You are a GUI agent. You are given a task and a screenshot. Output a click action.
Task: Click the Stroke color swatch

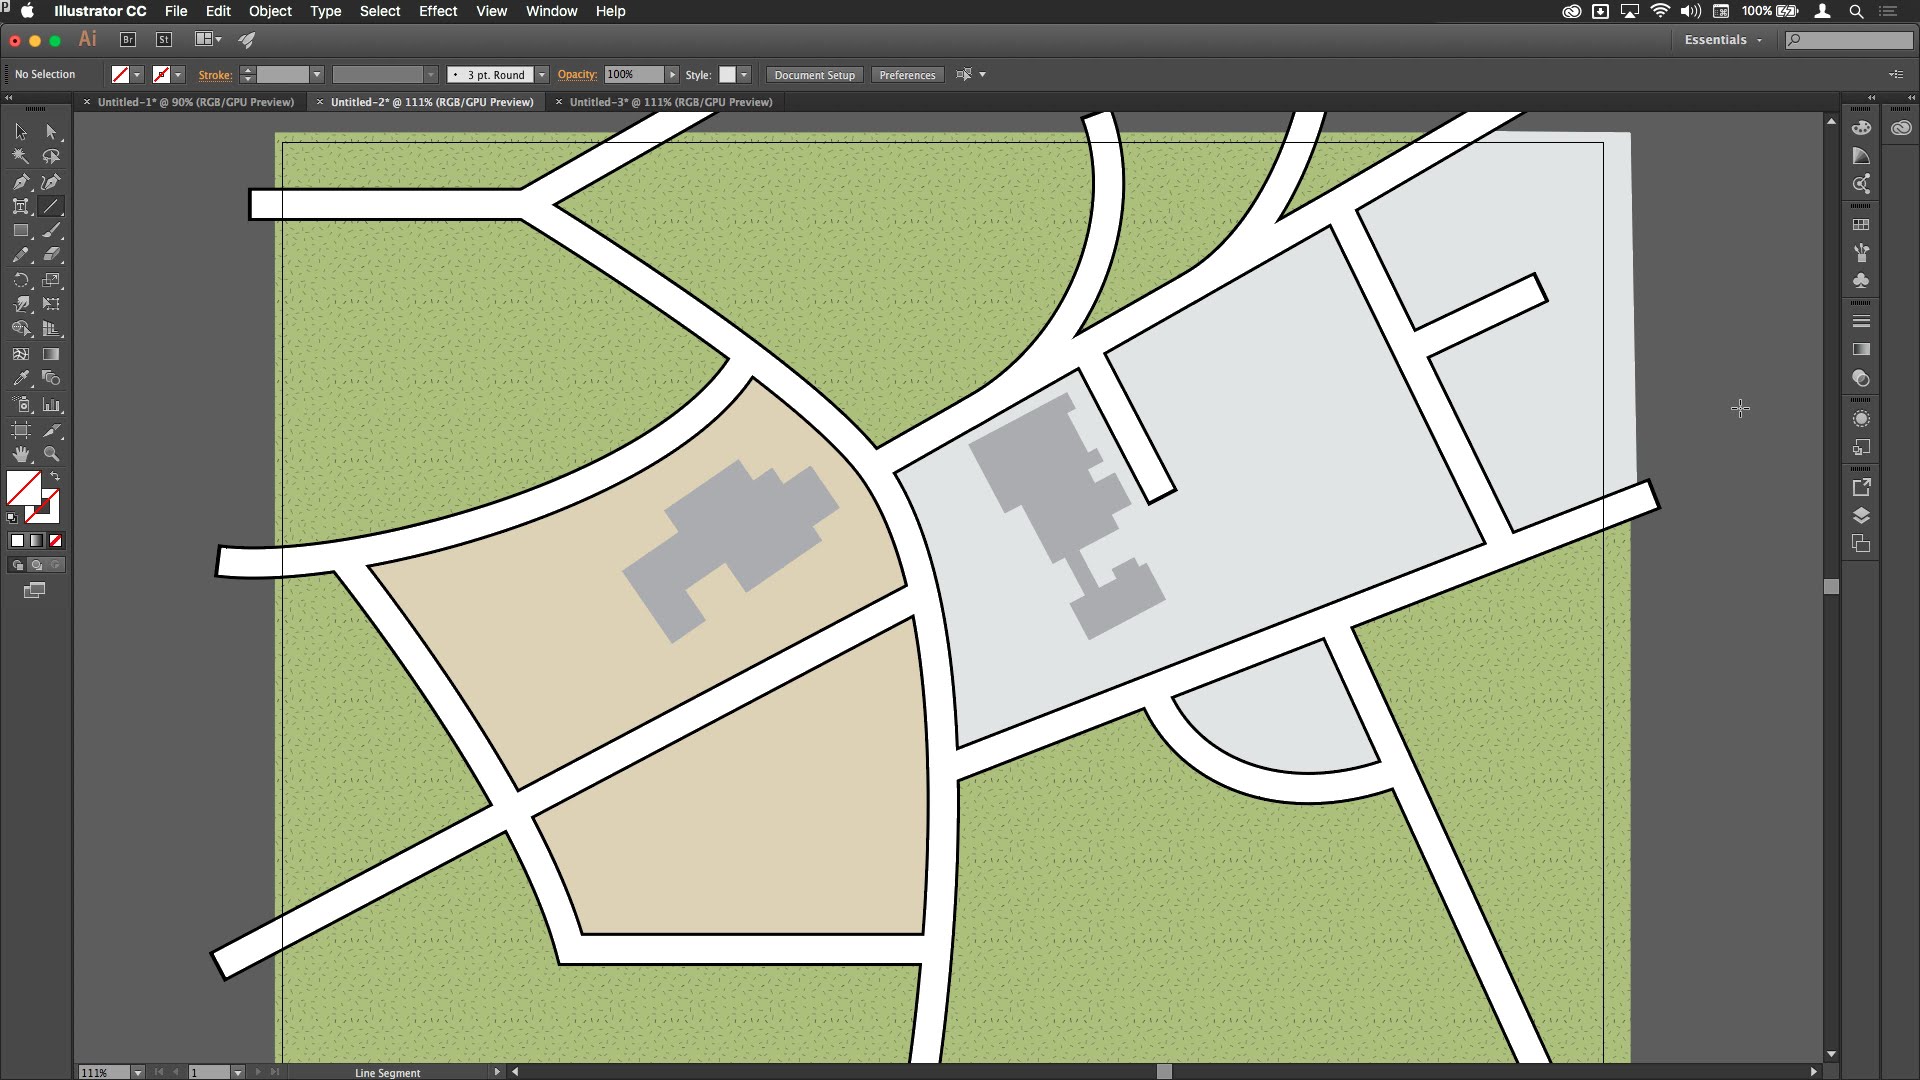(x=161, y=74)
